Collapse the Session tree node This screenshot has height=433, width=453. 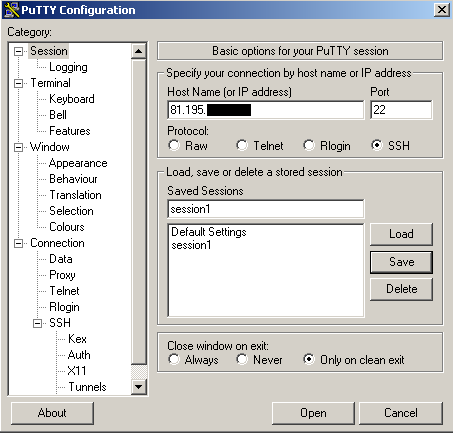point(18,51)
